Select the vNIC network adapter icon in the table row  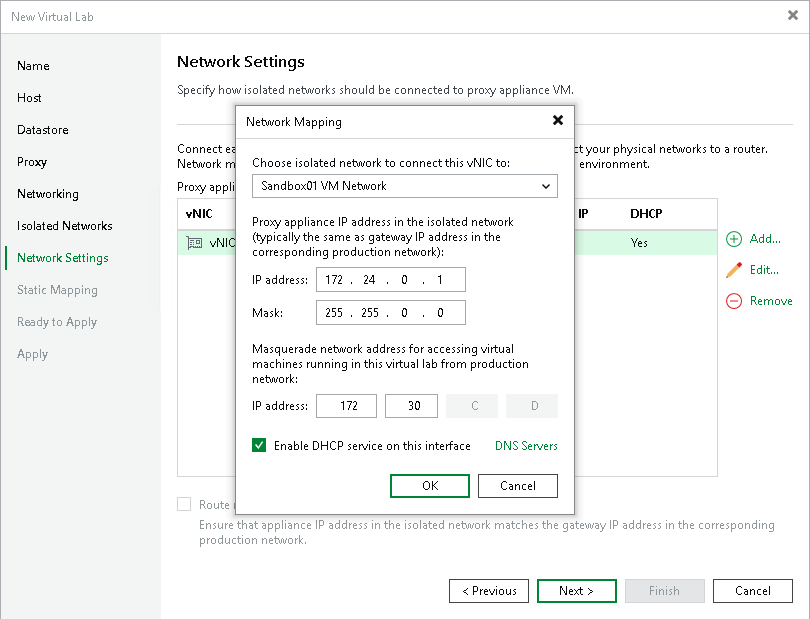tap(194, 242)
